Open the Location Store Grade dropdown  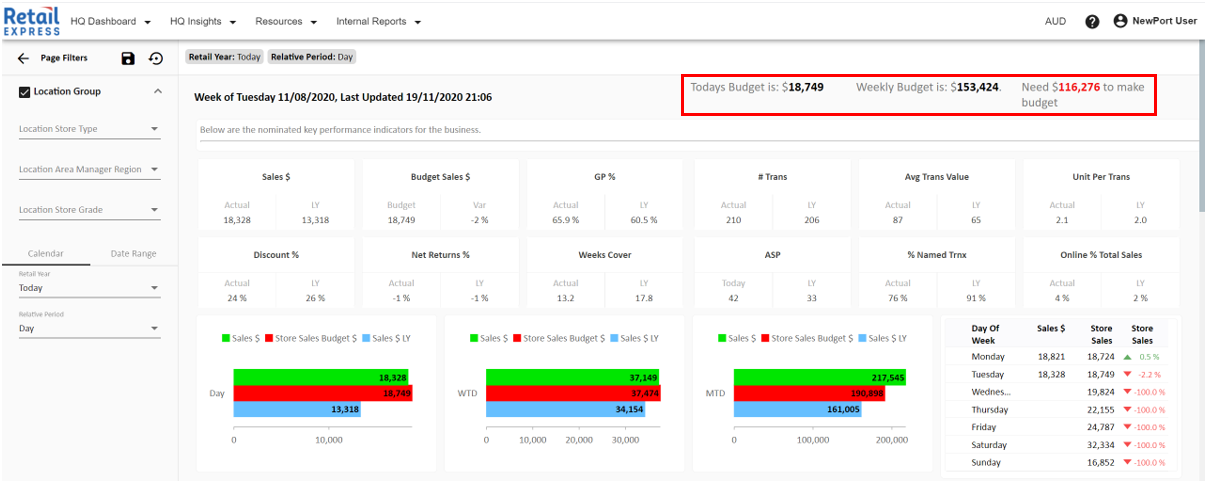89,210
